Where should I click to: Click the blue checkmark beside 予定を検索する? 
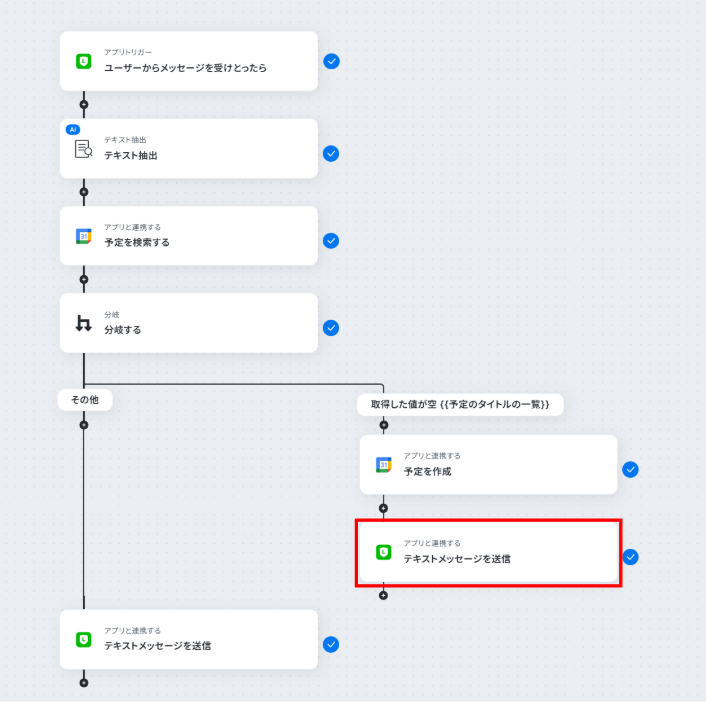pos(332,240)
